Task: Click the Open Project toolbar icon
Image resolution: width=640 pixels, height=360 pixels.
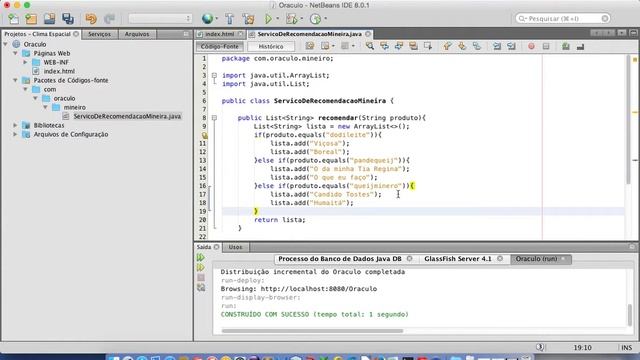Action: [50, 19]
